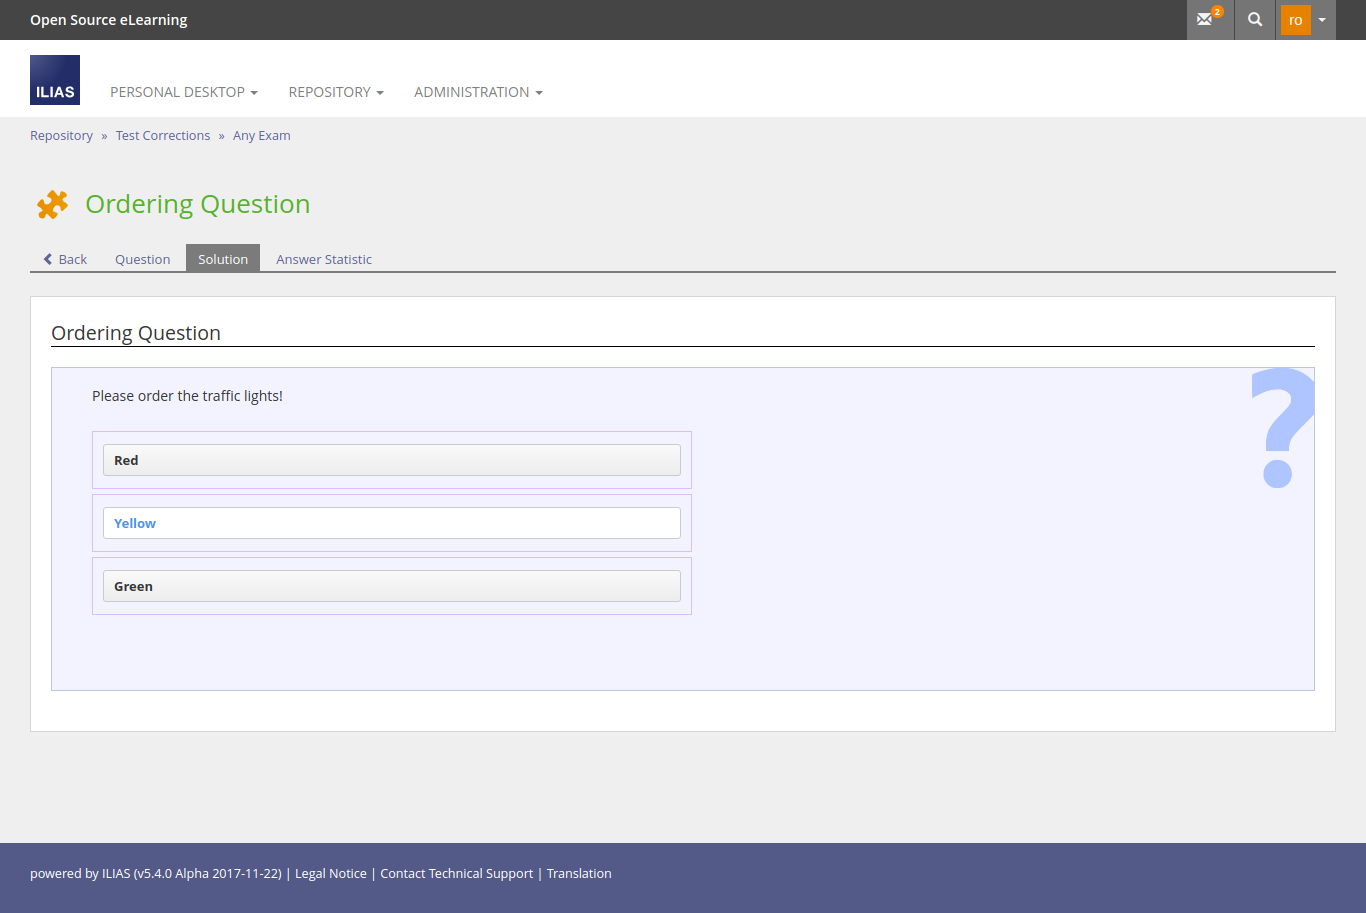Open Test Corrections breadcrumb link
1366x913 pixels.
click(x=163, y=136)
